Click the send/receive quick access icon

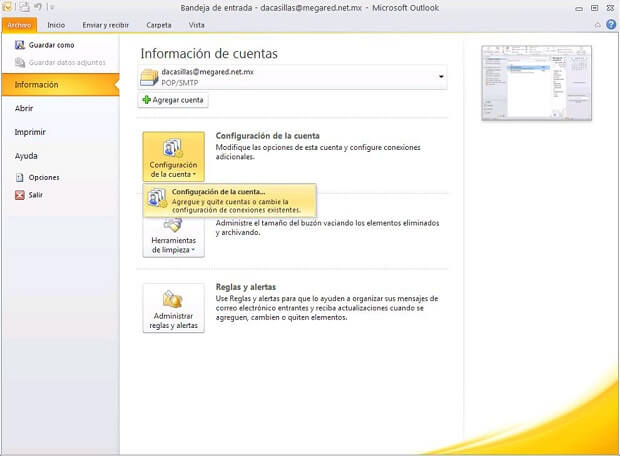pos(24,7)
